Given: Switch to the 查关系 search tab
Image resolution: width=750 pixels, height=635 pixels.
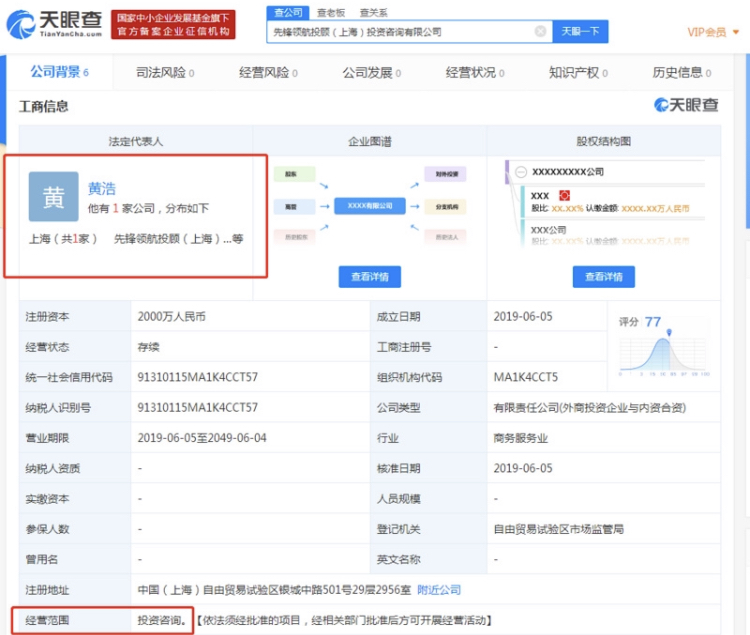Looking at the screenshot, I should click(373, 12).
